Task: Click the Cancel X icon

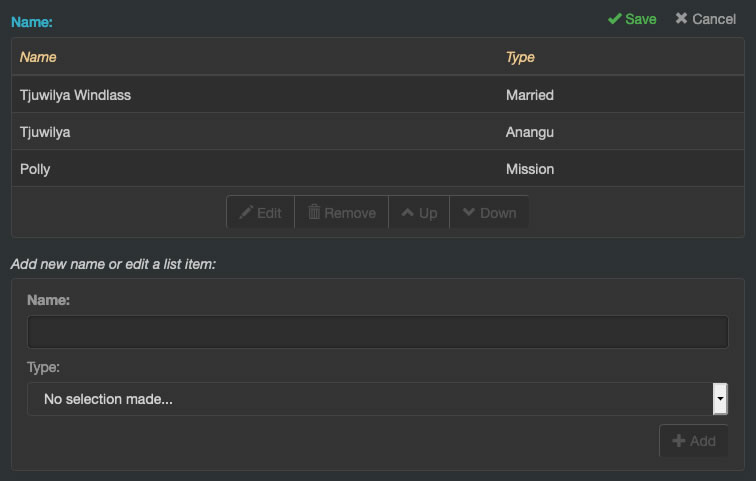Action: pos(681,18)
